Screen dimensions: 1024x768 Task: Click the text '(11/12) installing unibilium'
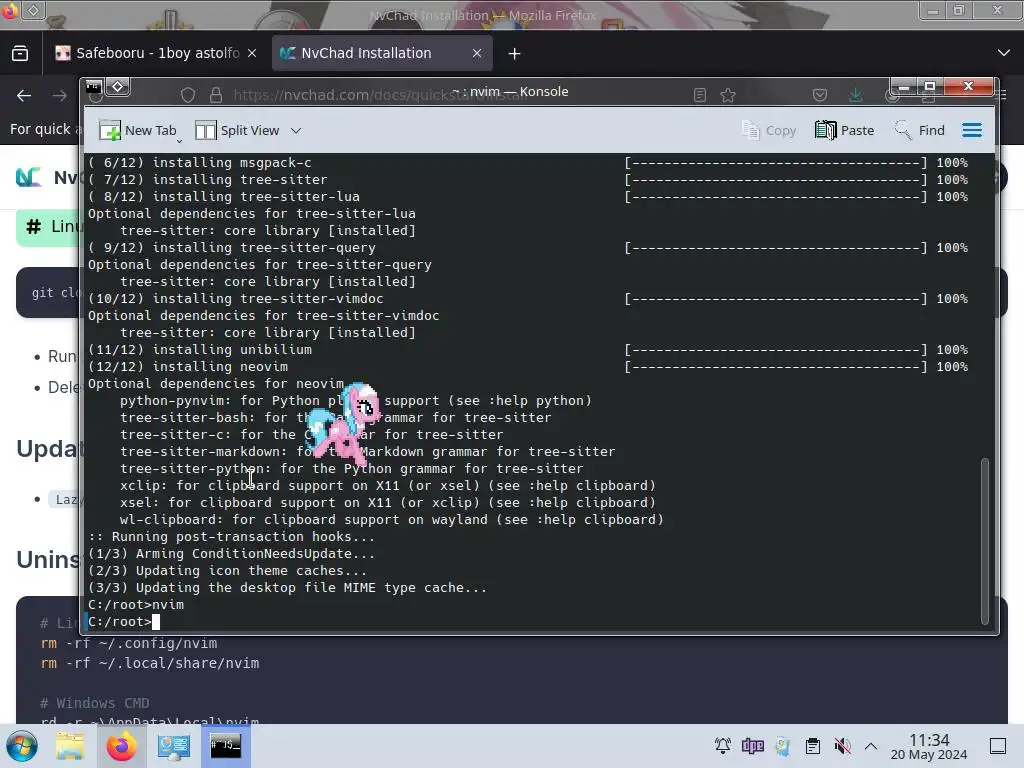click(200, 349)
